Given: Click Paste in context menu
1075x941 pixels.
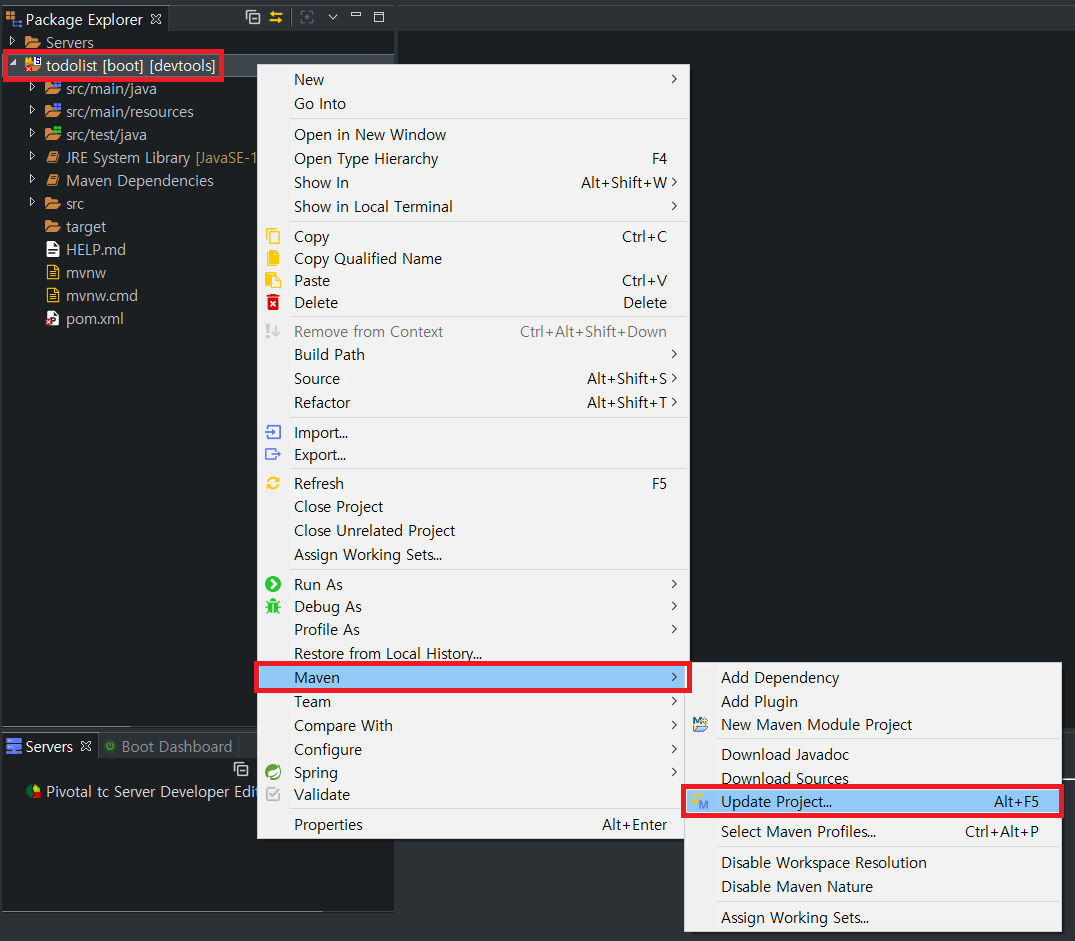Looking at the screenshot, I should (473, 280).
